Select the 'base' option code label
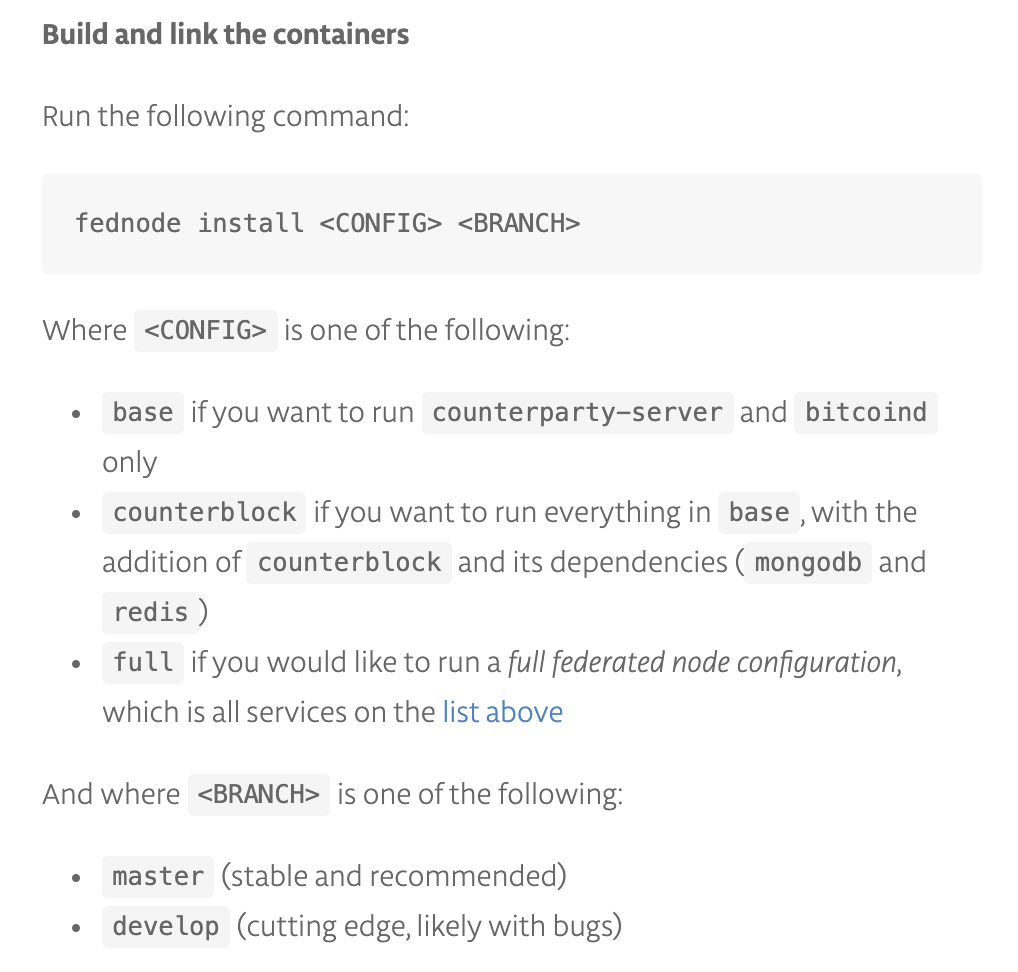 coord(143,412)
